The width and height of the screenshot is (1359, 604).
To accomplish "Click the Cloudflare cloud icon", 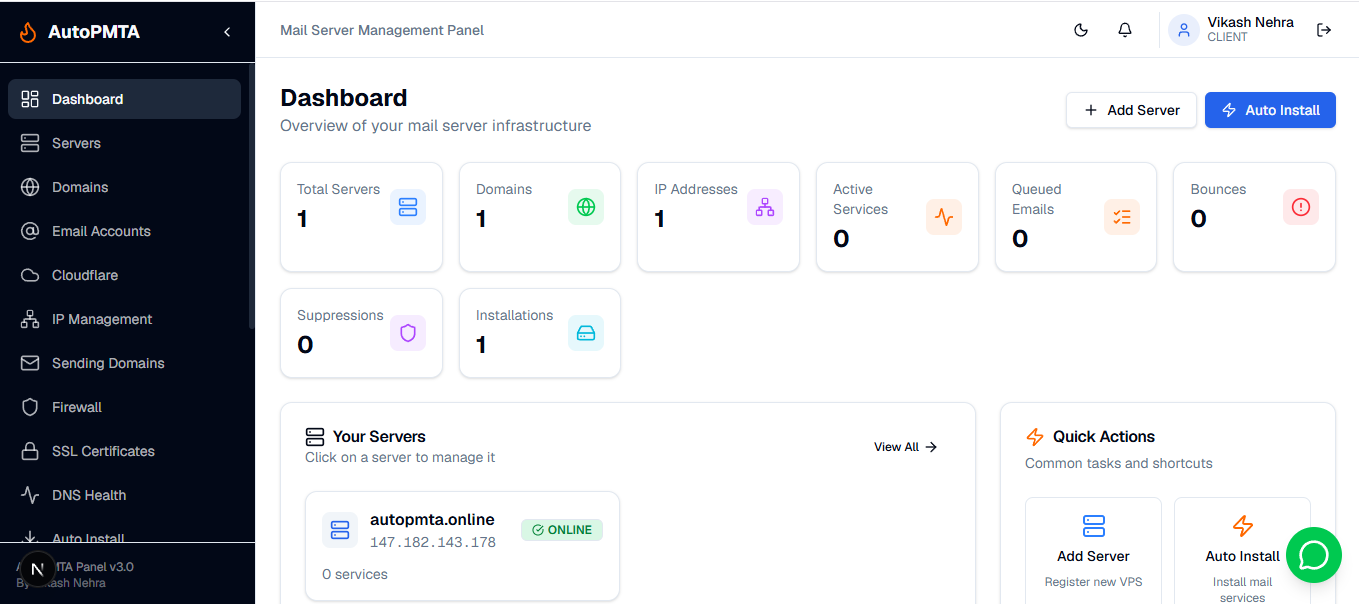I will (30, 275).
